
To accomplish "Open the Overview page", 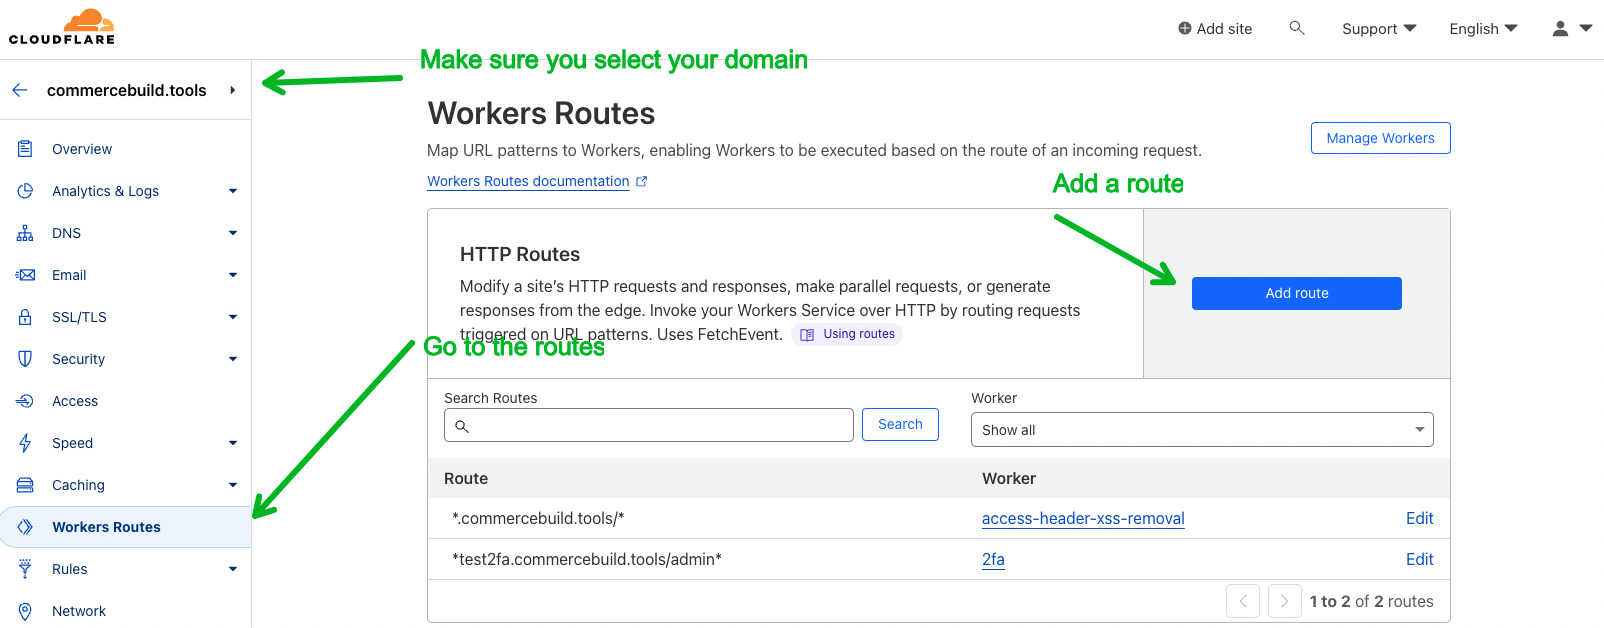I will pos(82,149).
